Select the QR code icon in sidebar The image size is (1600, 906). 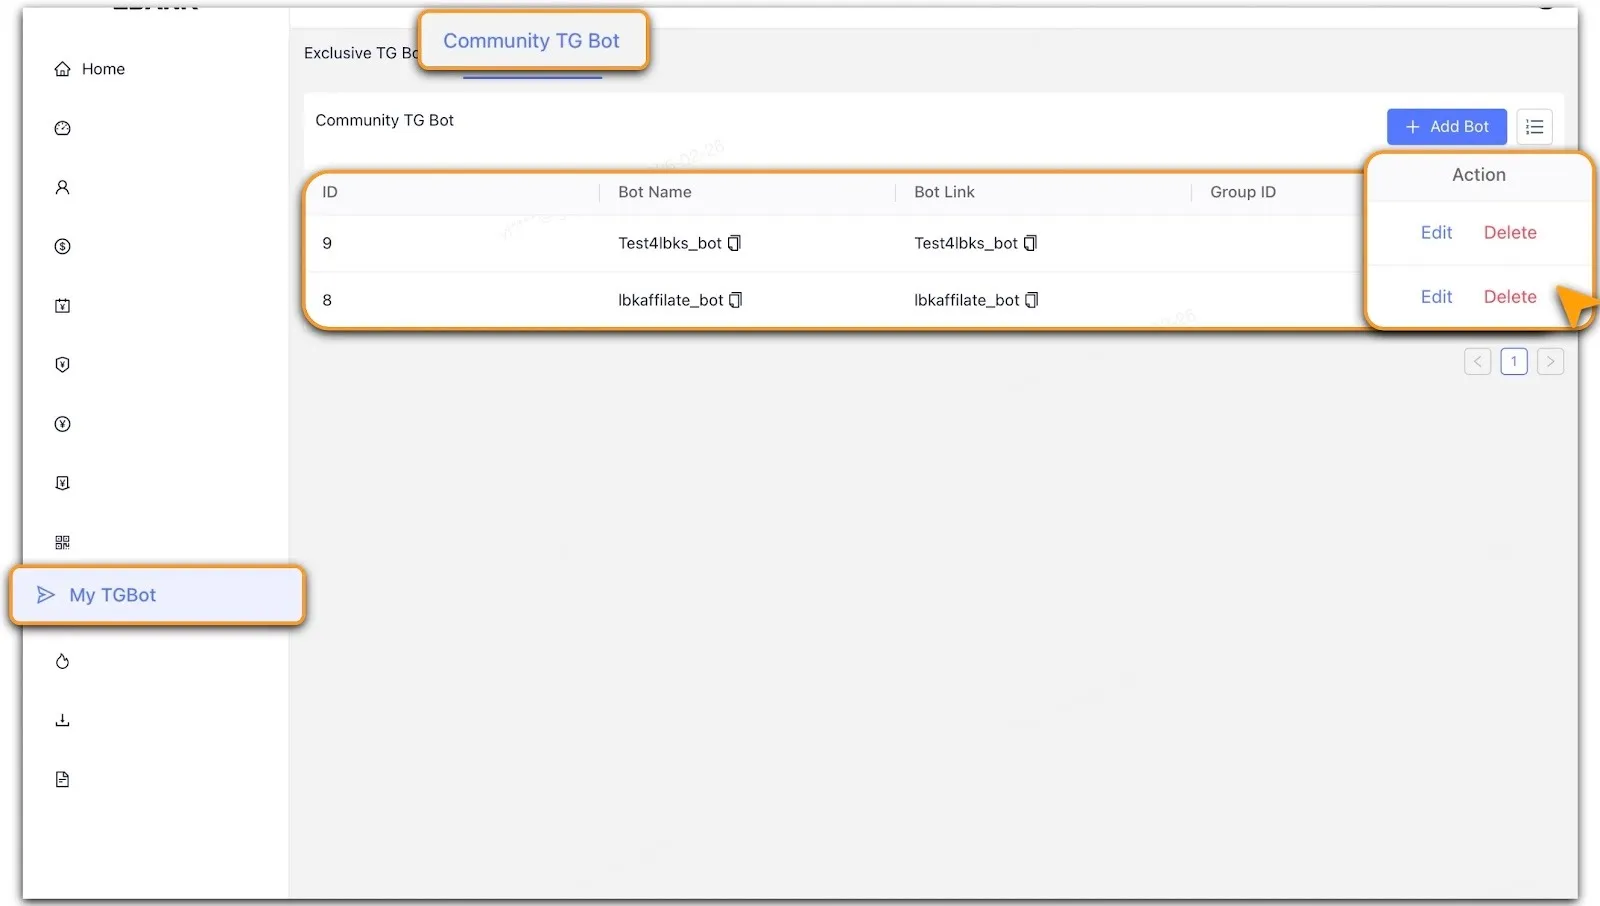62,542
